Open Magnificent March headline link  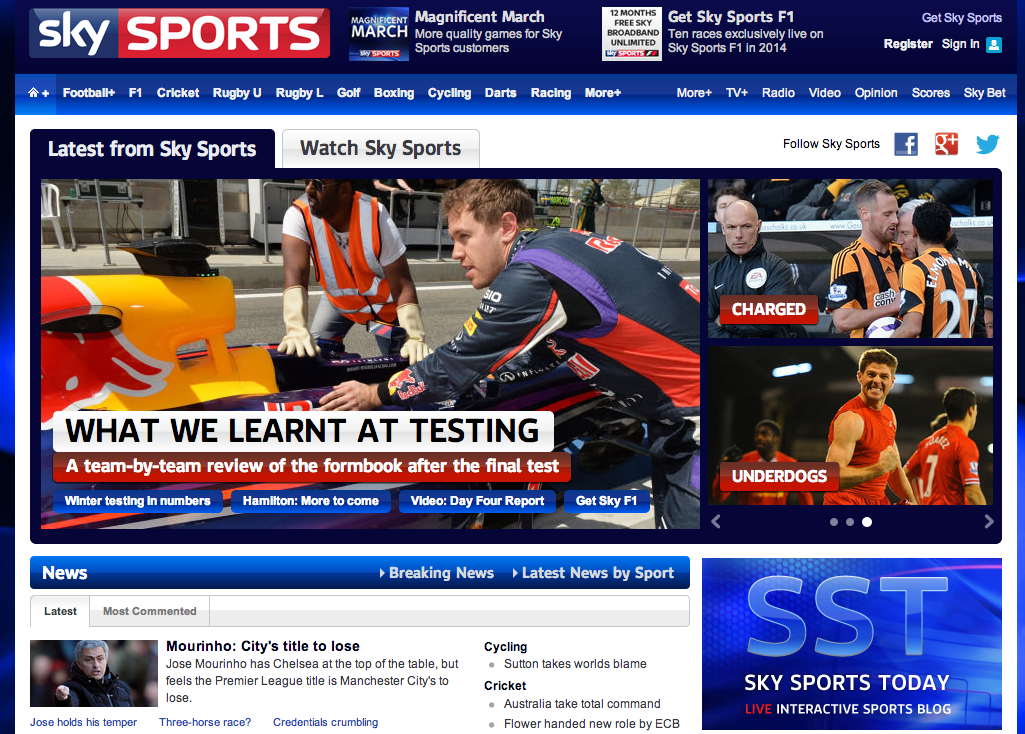click(x=480, y=17)
